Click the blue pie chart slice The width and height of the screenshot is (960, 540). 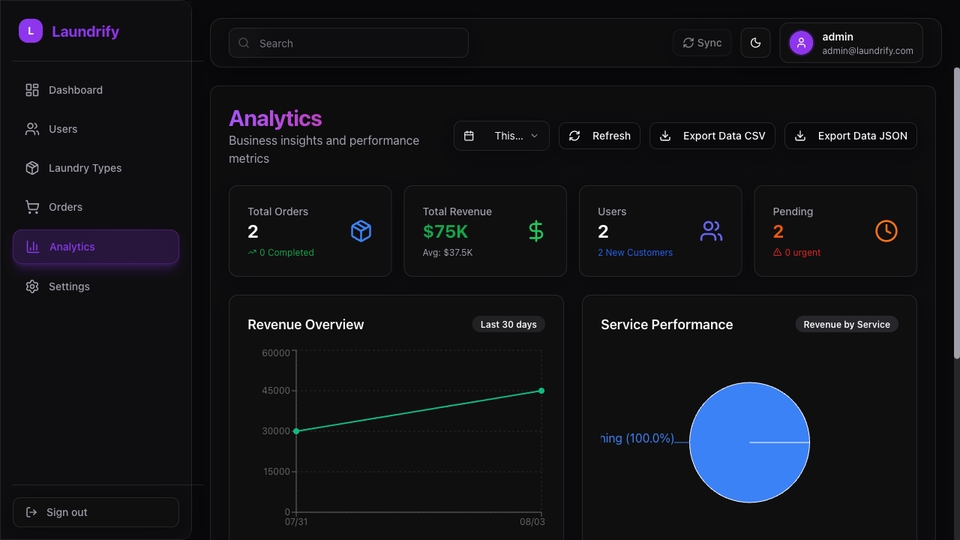[749, 442]
